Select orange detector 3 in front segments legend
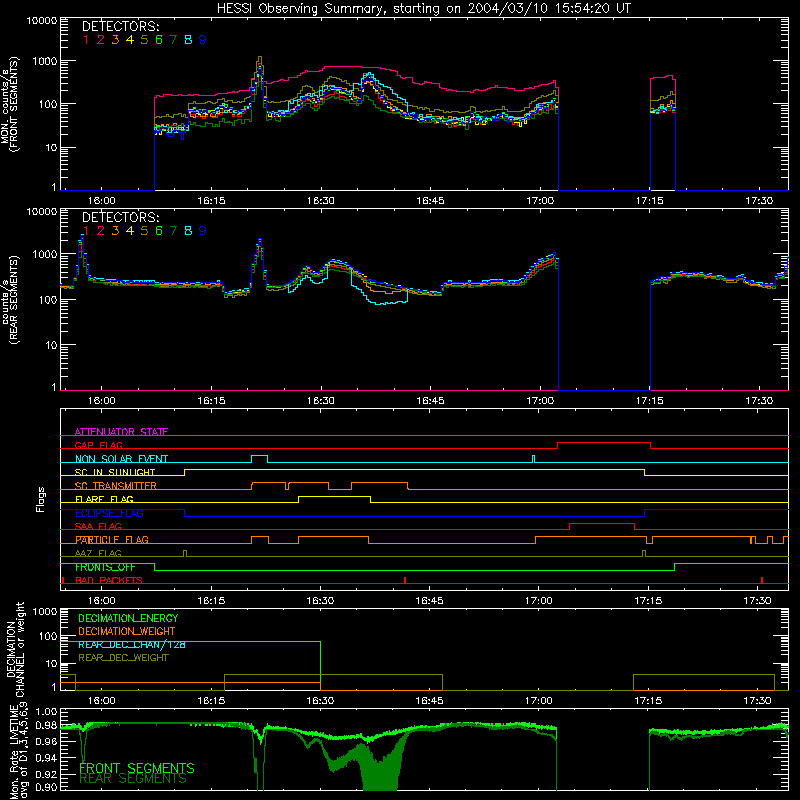This screenshot has width=800, height=800. coord(115,40)
